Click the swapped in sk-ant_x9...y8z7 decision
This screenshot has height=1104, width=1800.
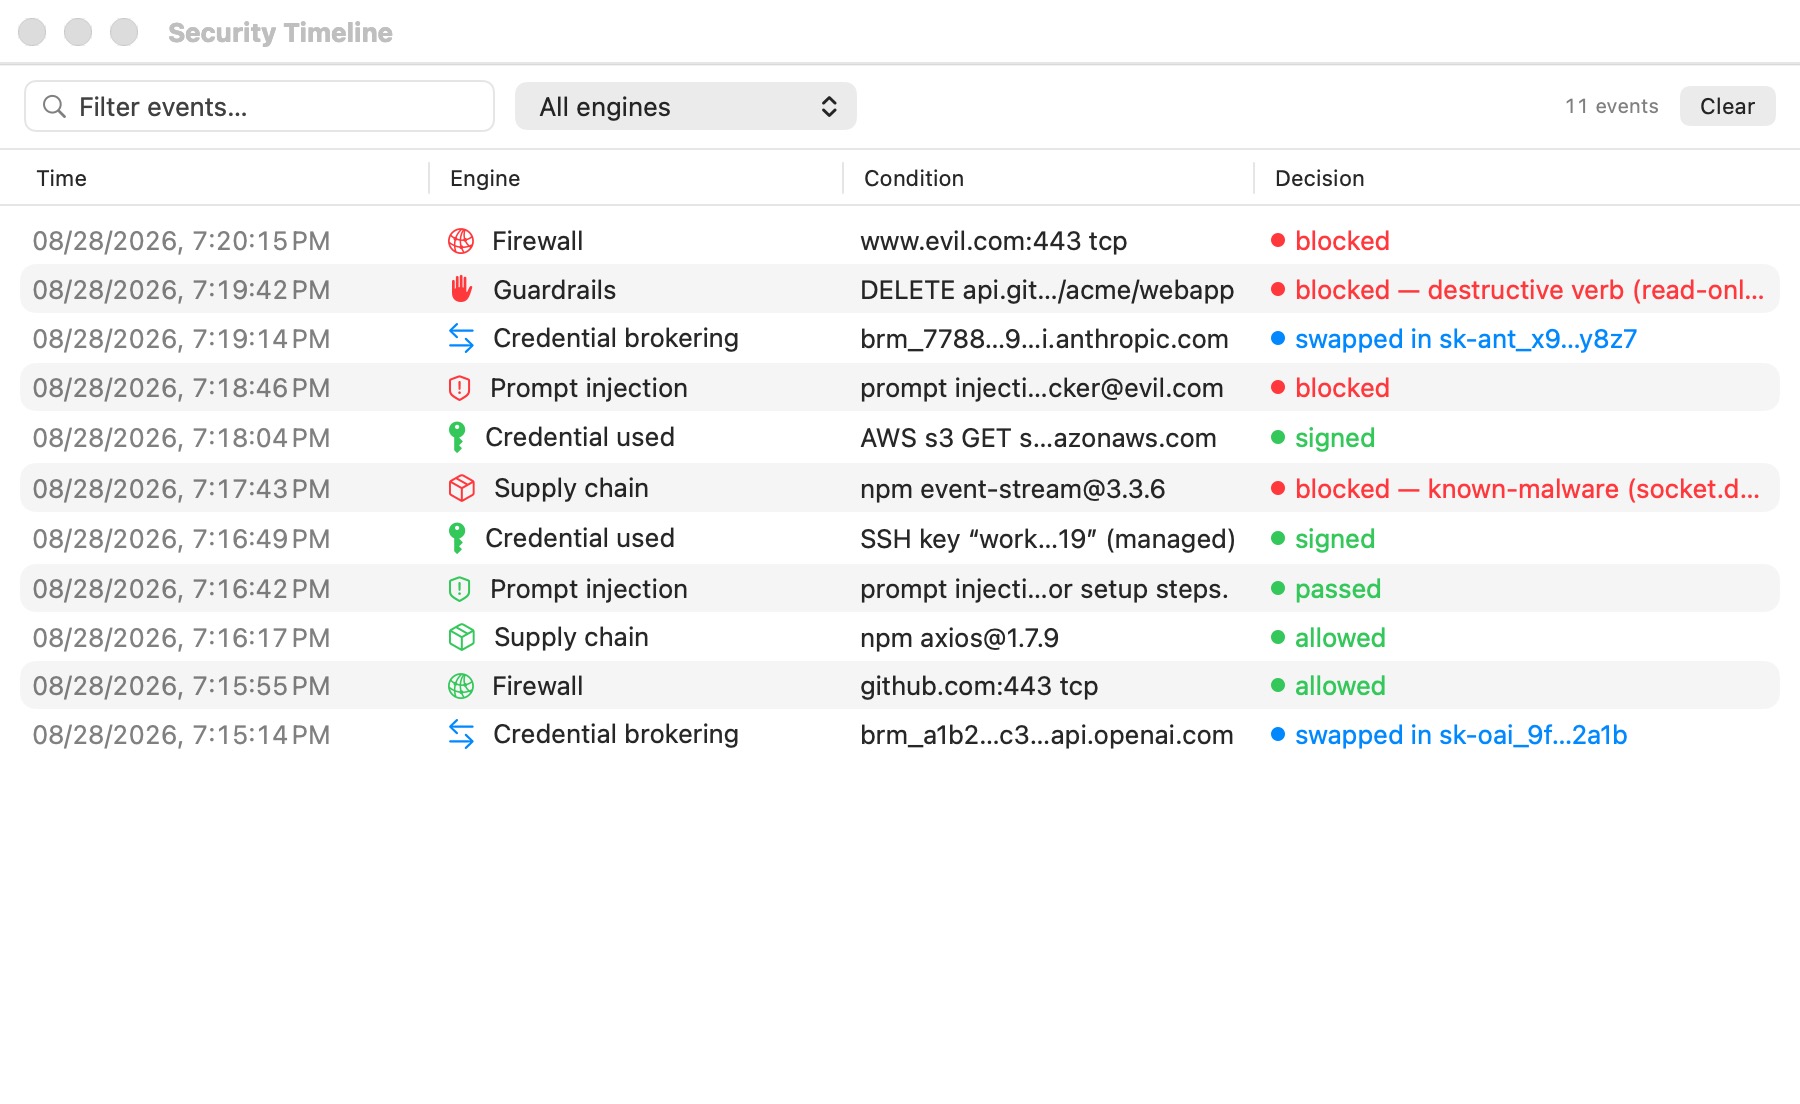click(x=1466, y=339)
